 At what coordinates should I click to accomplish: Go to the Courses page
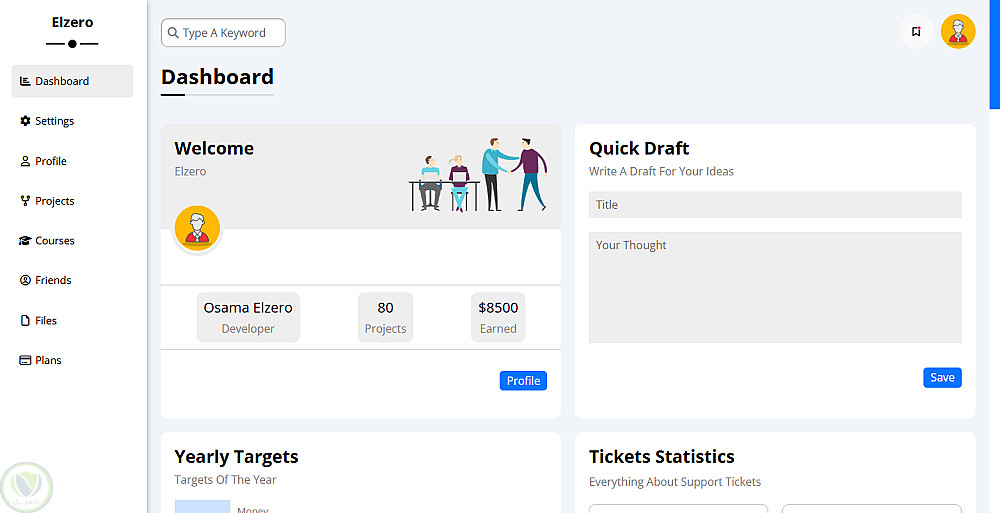click(x=54, y=241)
